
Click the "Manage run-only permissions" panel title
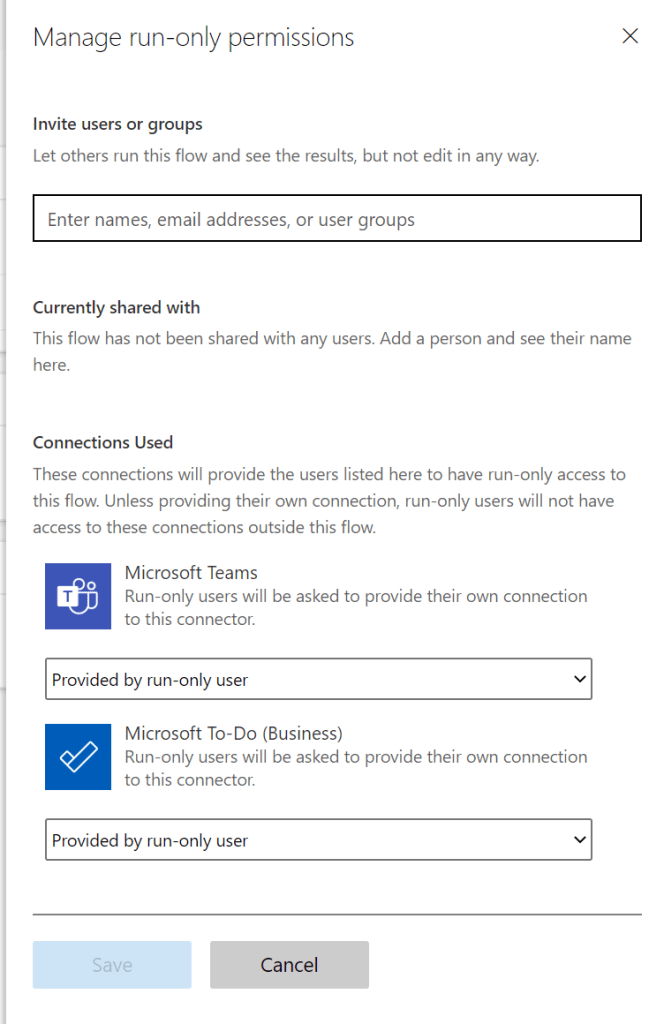click(193, 38)
